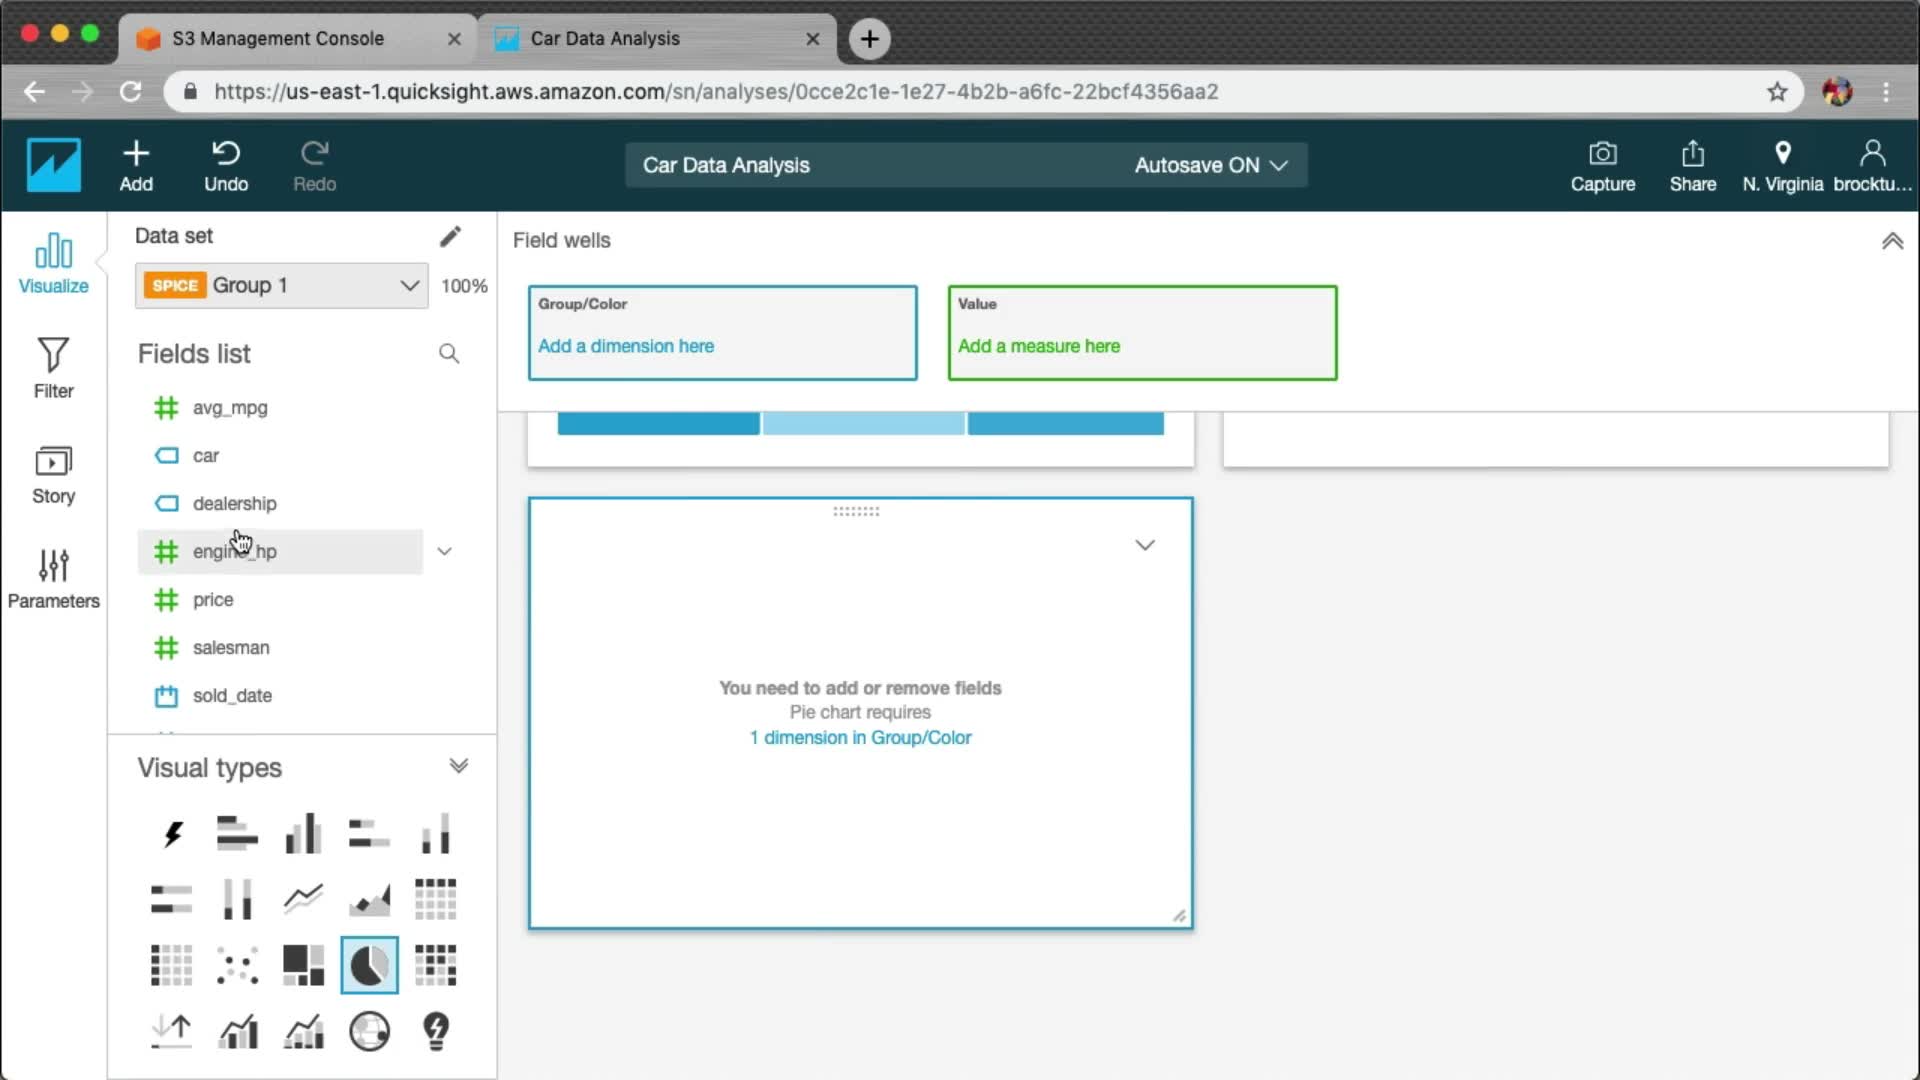Switch to the Parameters pane

(x=53, y=578)
